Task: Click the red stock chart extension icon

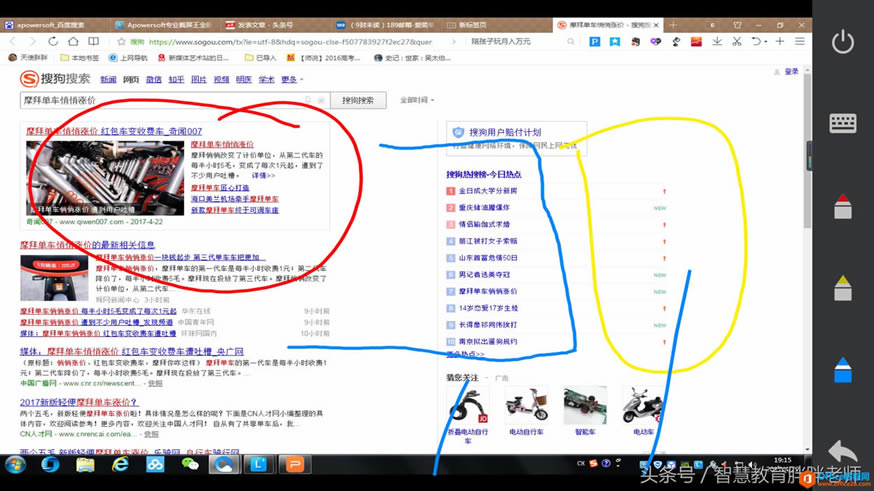Action: click(x=696, y=41)
